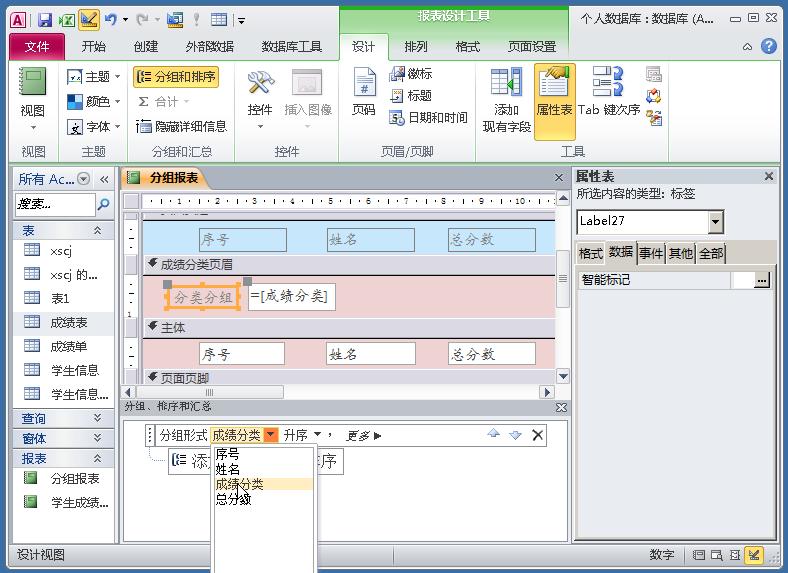Screen dimensions: 788x573
Task: Open Totals (合计) dropdown
Action: [164, 102]
